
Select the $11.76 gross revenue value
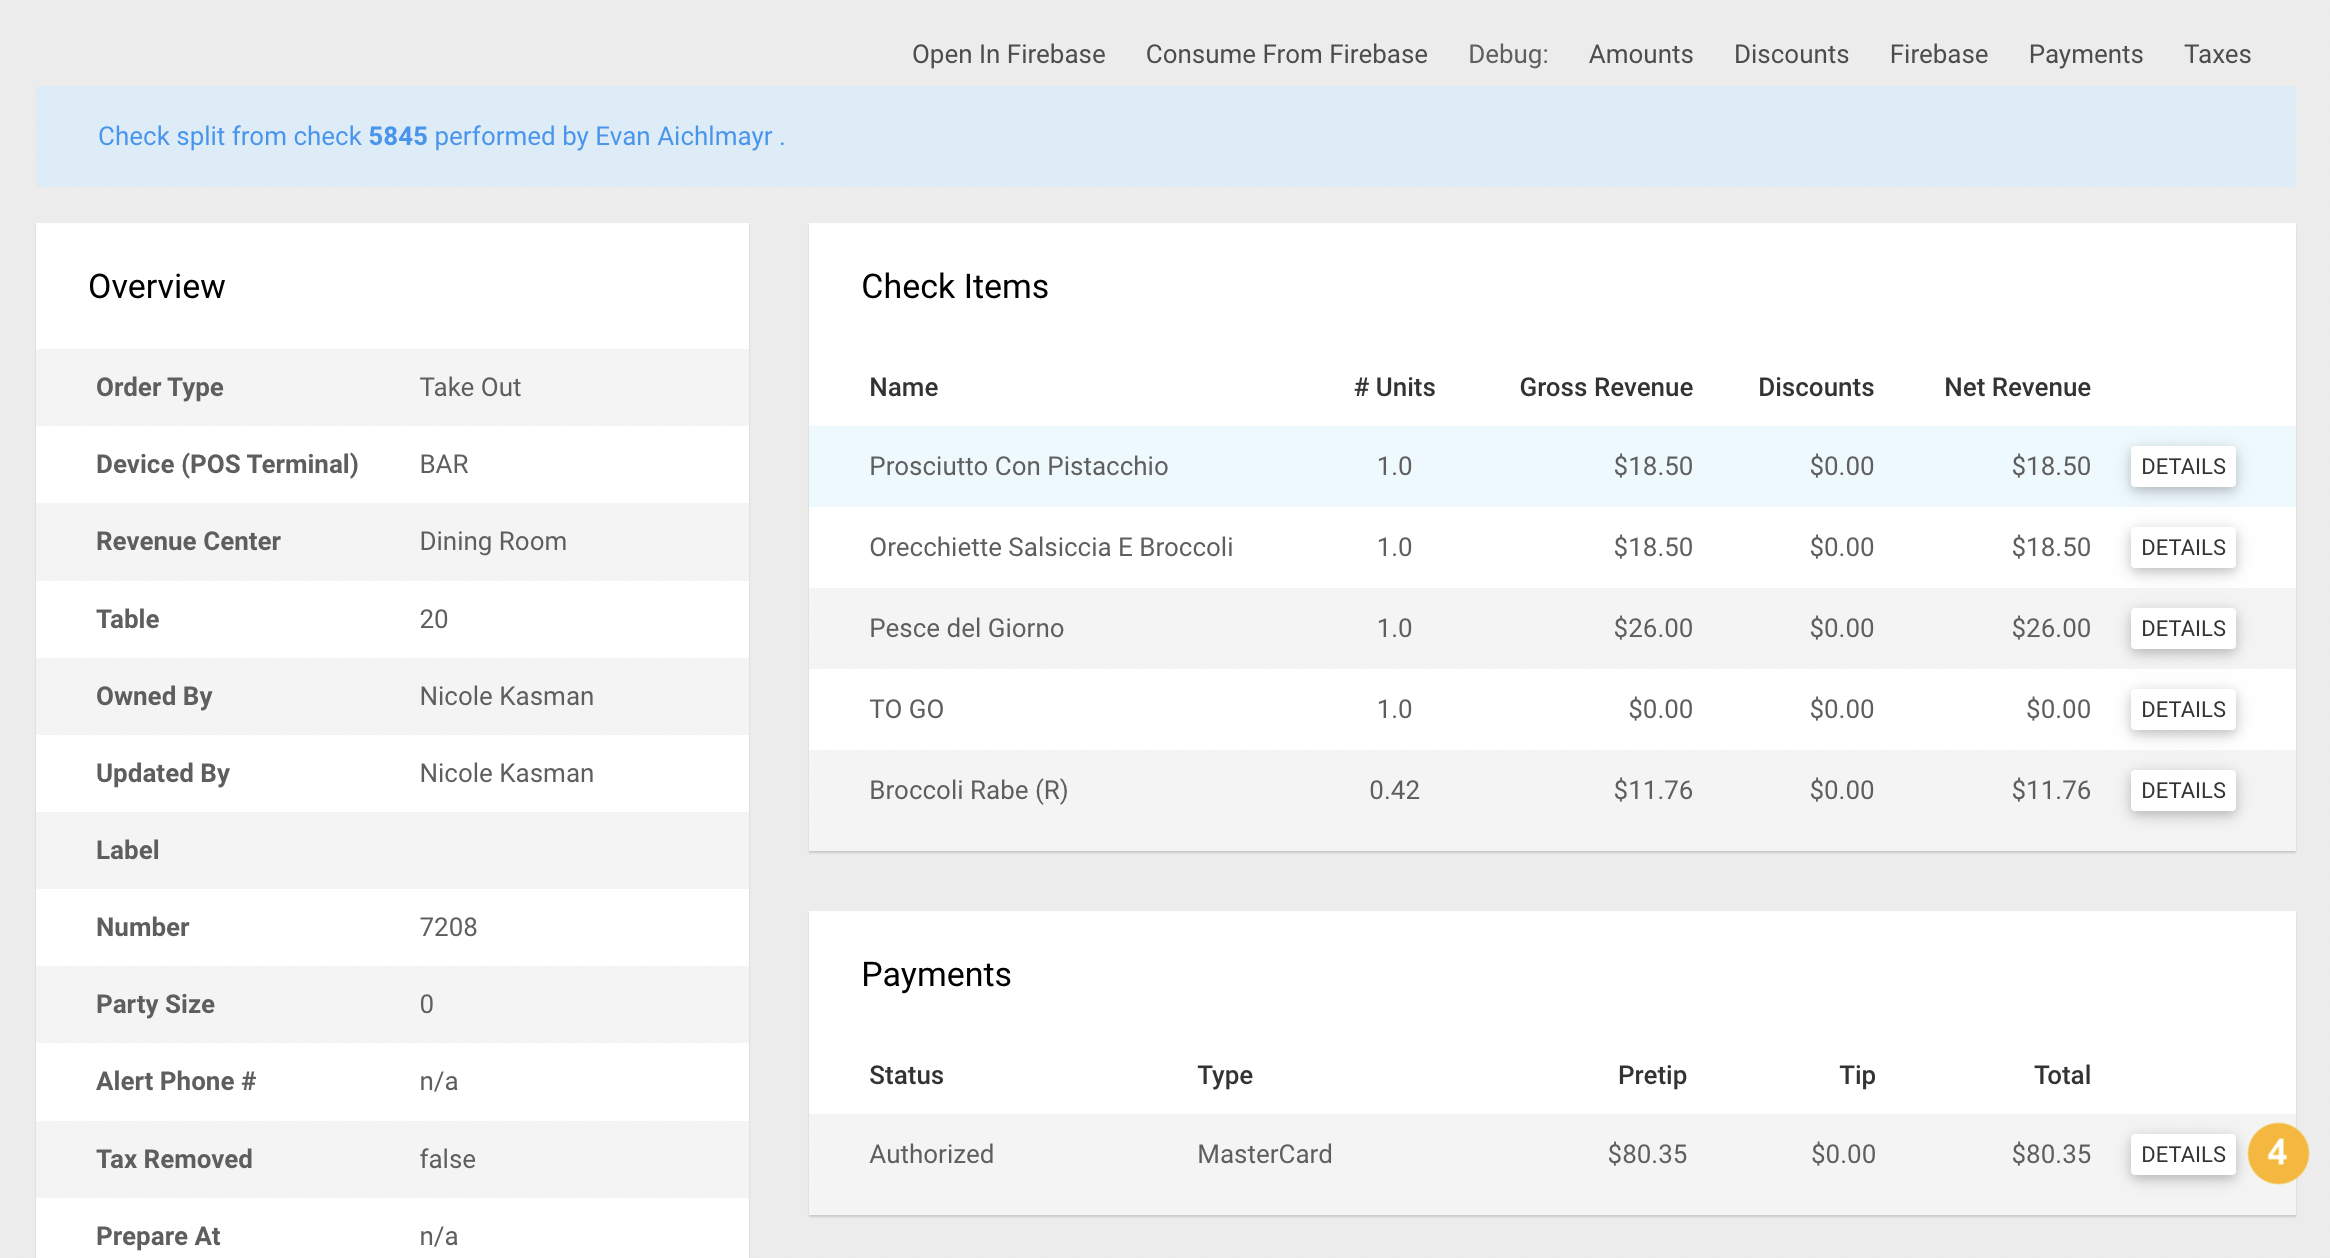pyautogui.click(x=1653, y=790)
